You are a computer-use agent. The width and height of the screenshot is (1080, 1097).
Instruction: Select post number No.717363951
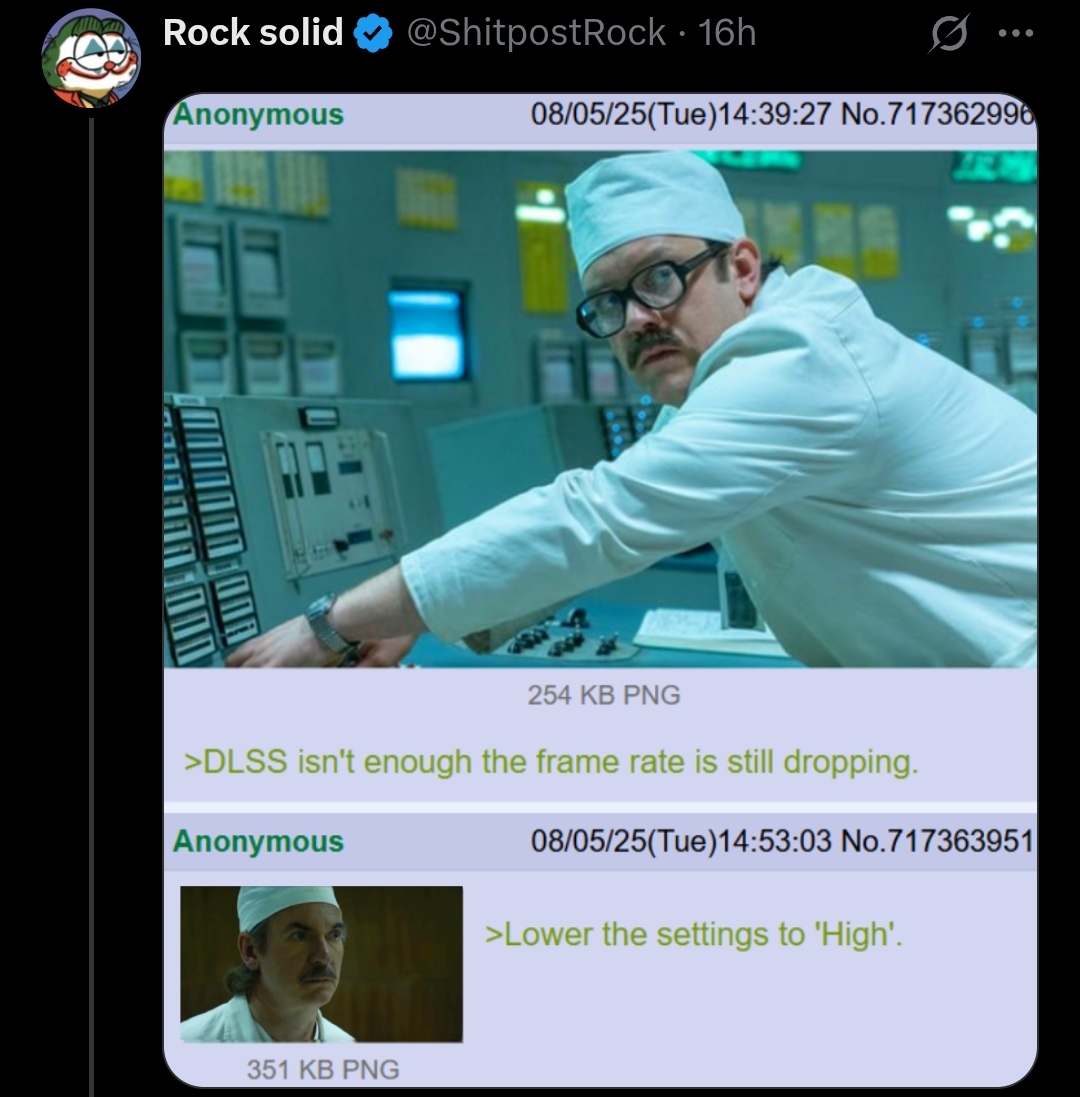pos(937,841)
